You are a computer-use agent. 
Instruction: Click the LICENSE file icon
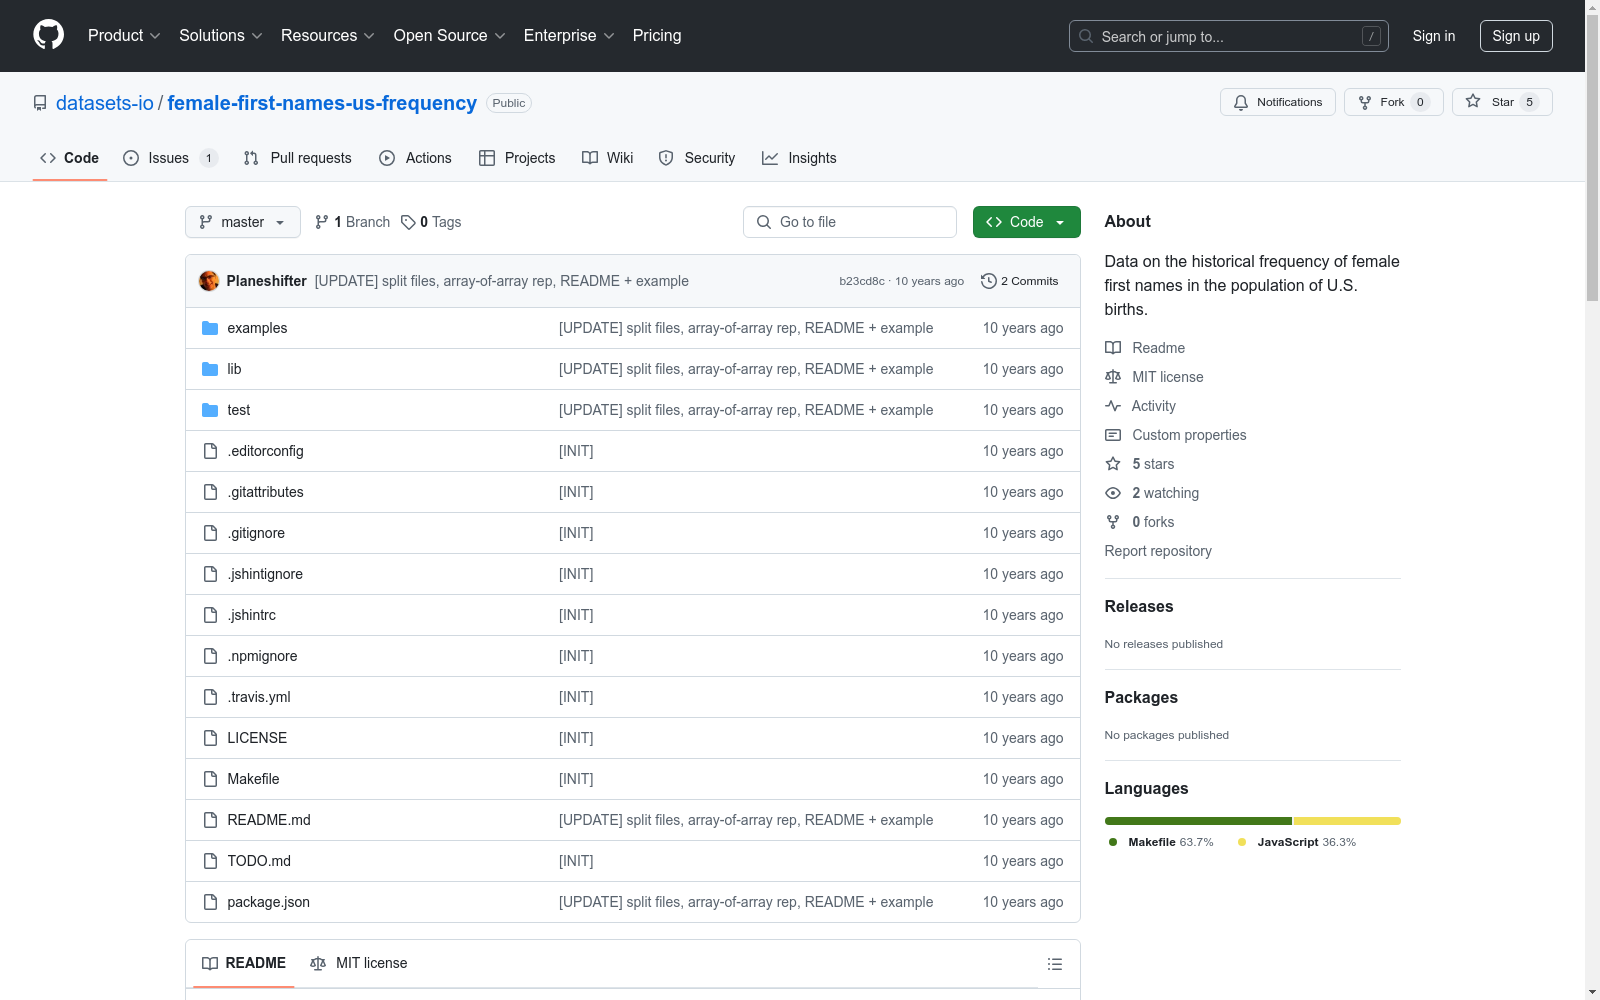(x=210, y=738)
